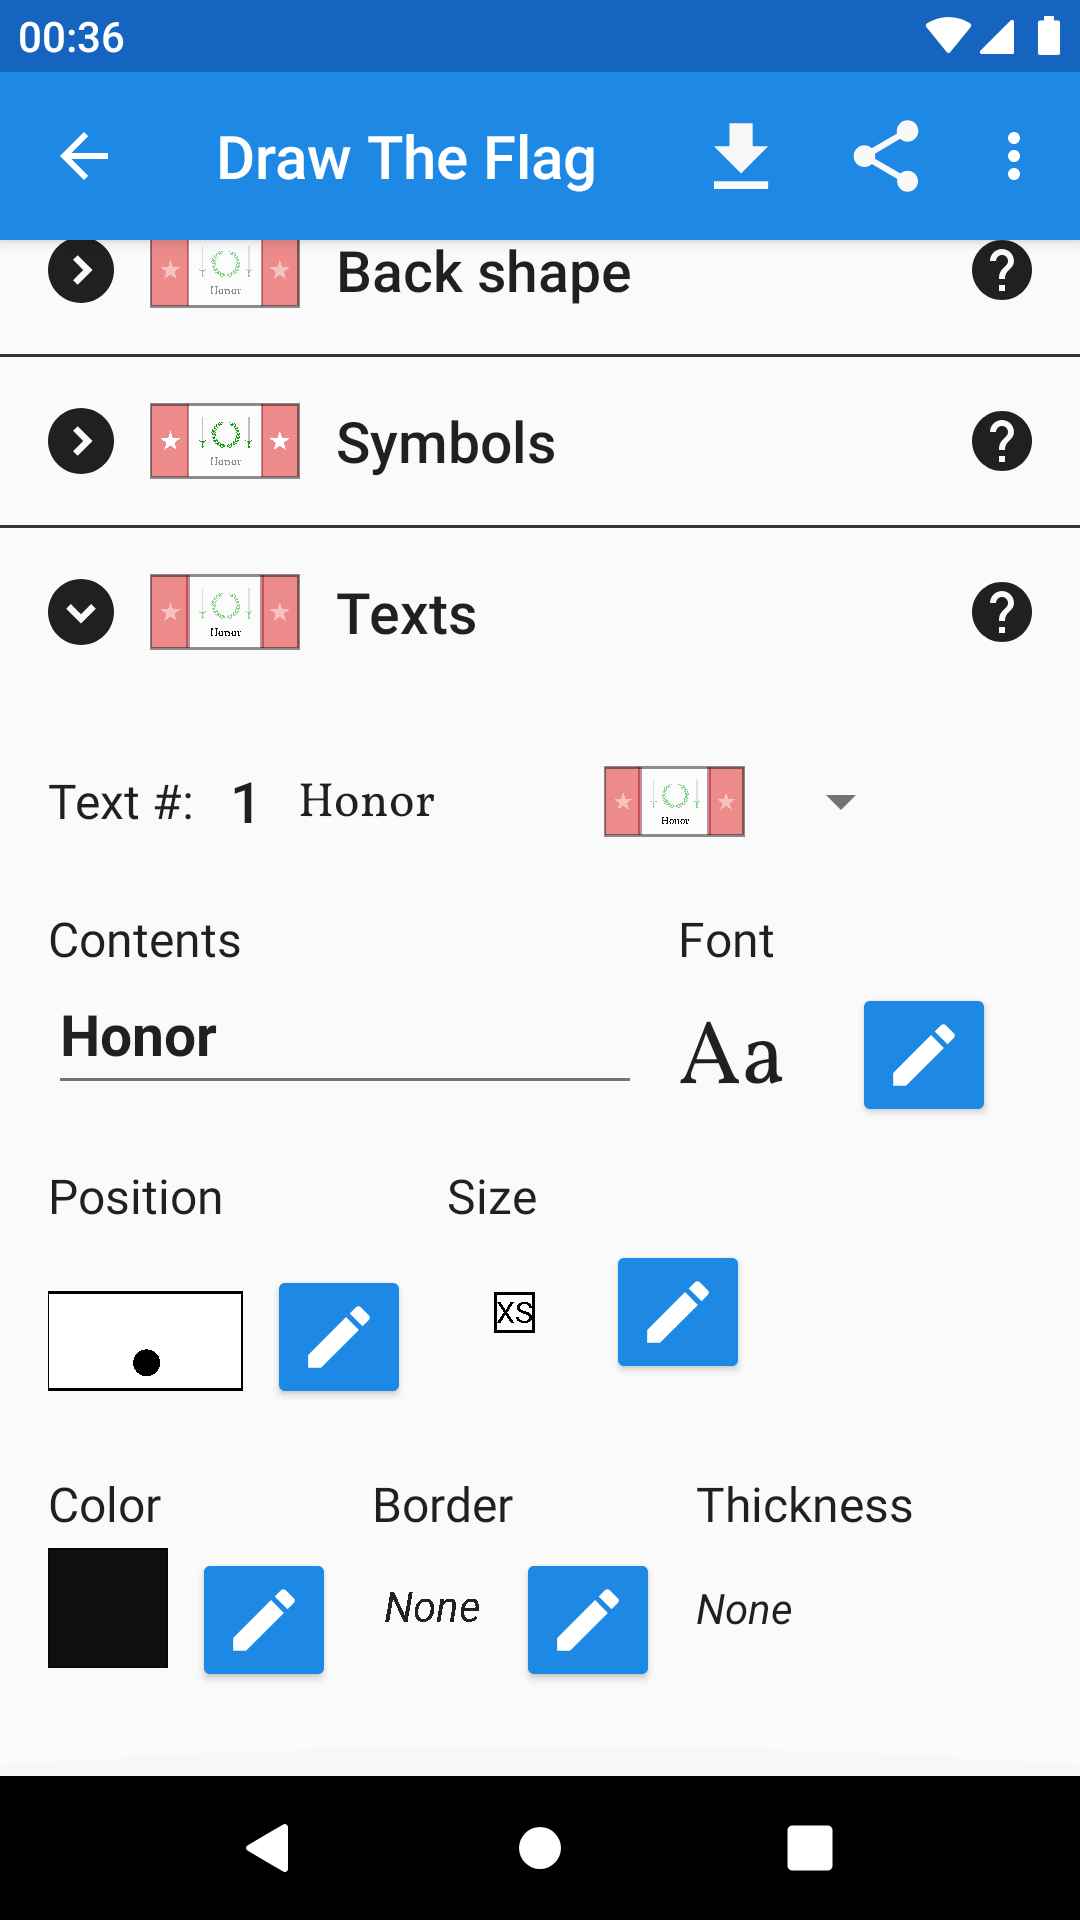
Task: Edit the text position
Action: 339,1337
